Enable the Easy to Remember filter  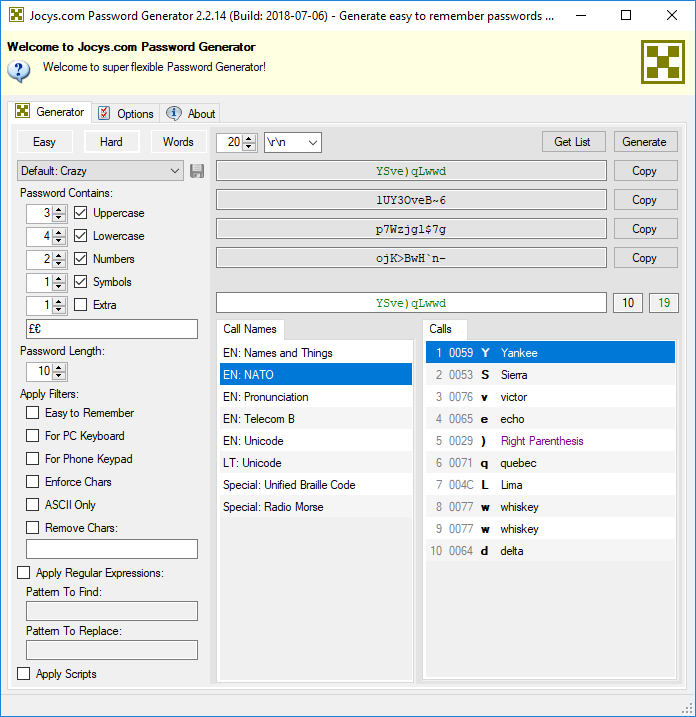tap(32, 412)
